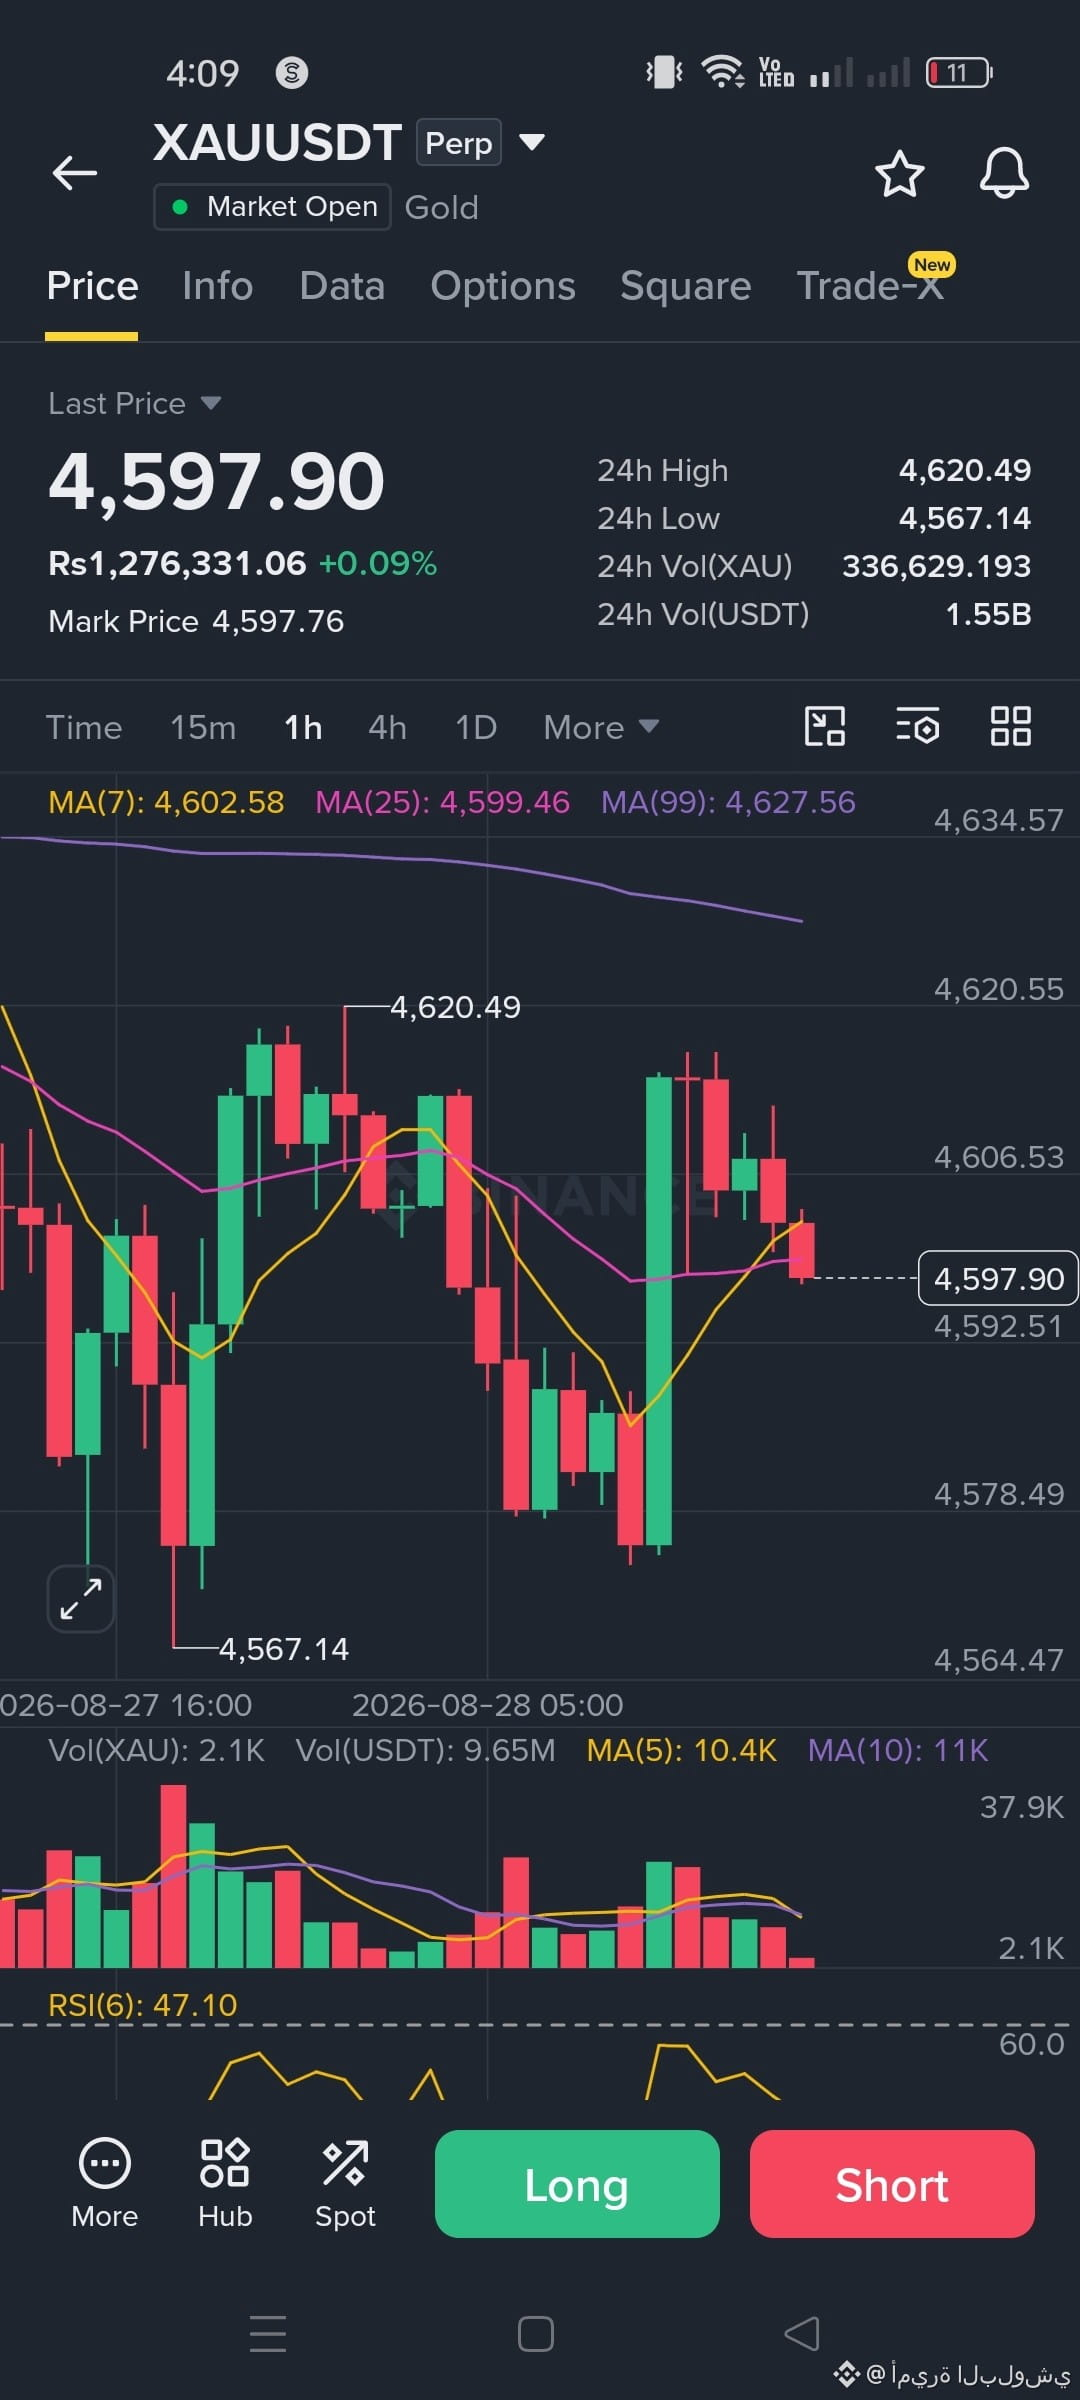Screen dimensions: 1080x2400
Task: Tap the MA(25) indicator label
Action: point(442,802)
